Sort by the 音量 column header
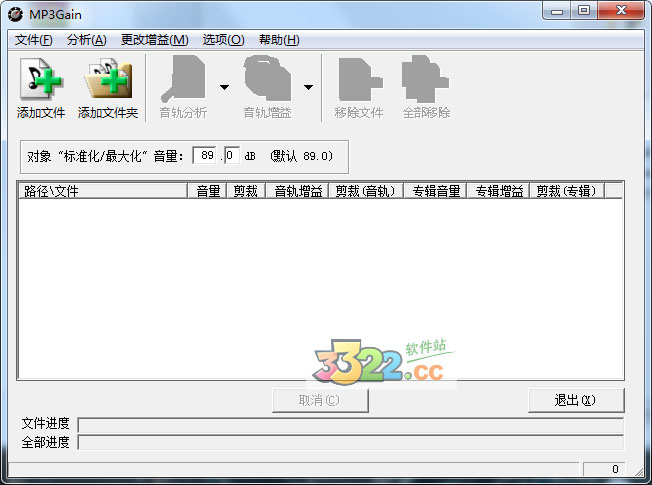The height and width of the screenshot is (485, 652). (x=207, y=191)
